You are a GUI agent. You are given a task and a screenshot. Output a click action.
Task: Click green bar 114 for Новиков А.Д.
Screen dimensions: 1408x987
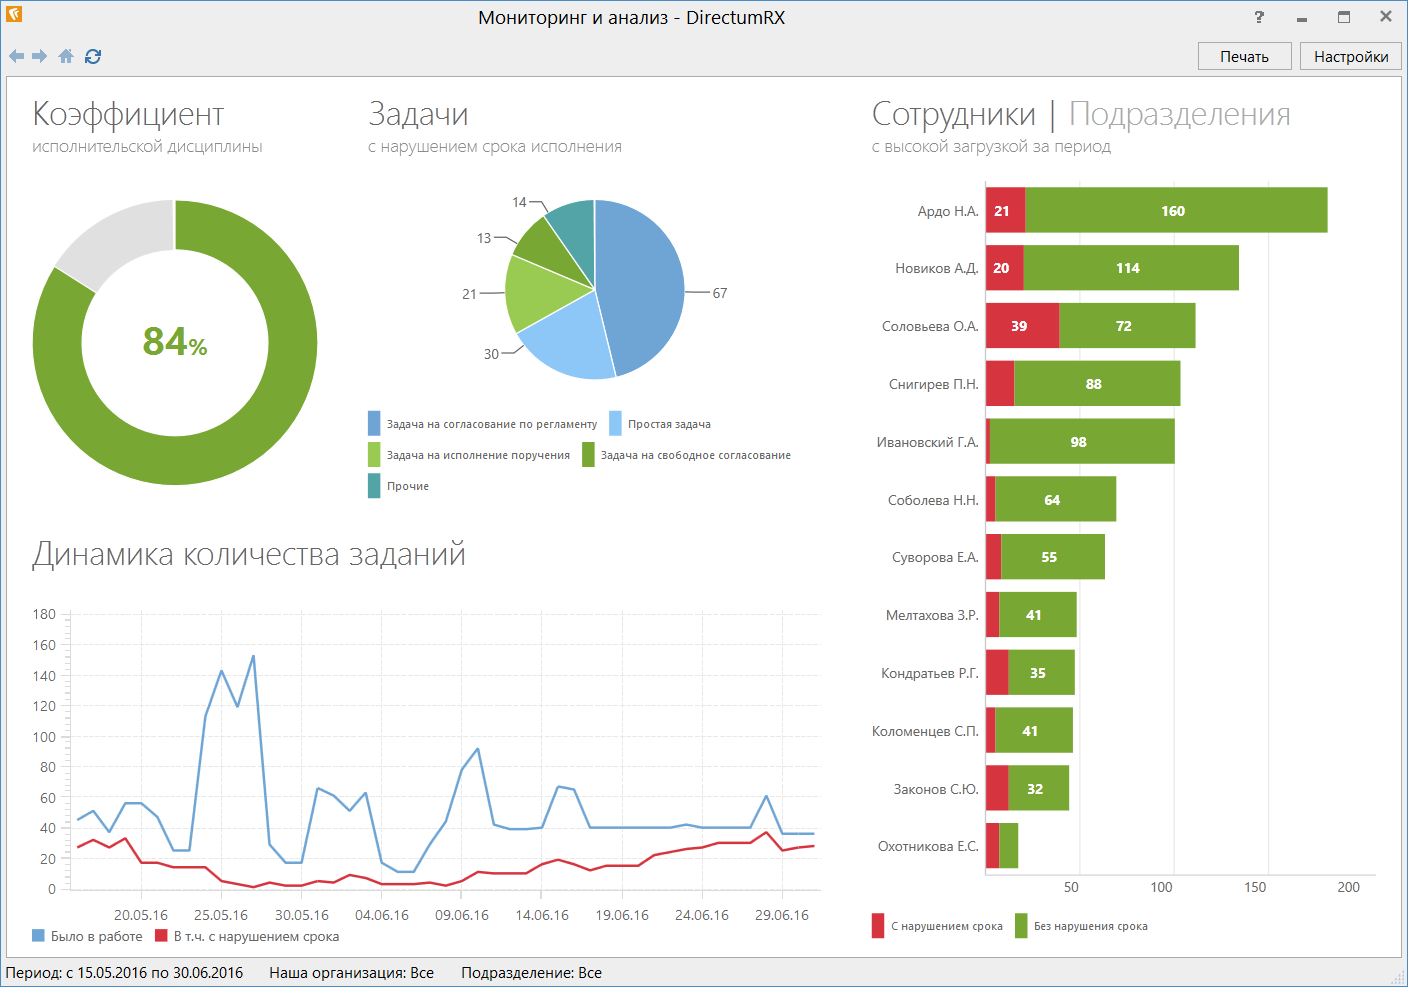[1131, 268]
